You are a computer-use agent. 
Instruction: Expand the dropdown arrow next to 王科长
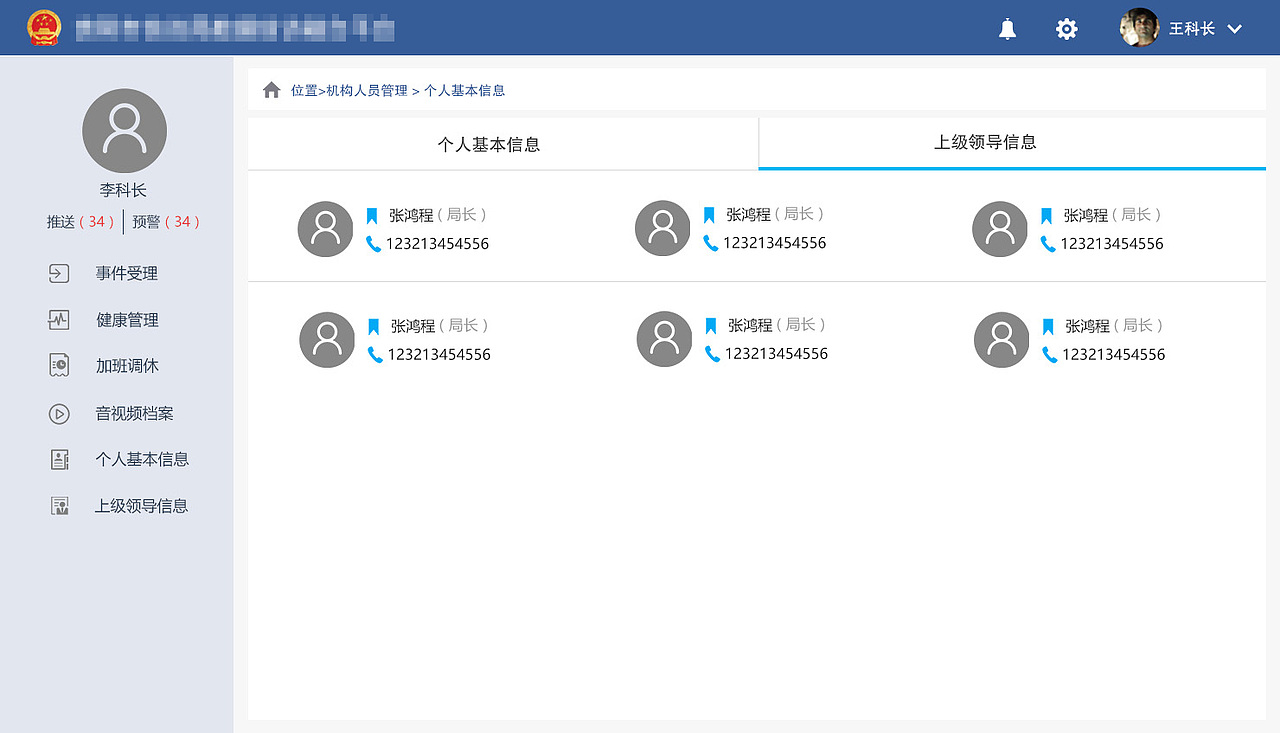click(x=1235, y=29)
